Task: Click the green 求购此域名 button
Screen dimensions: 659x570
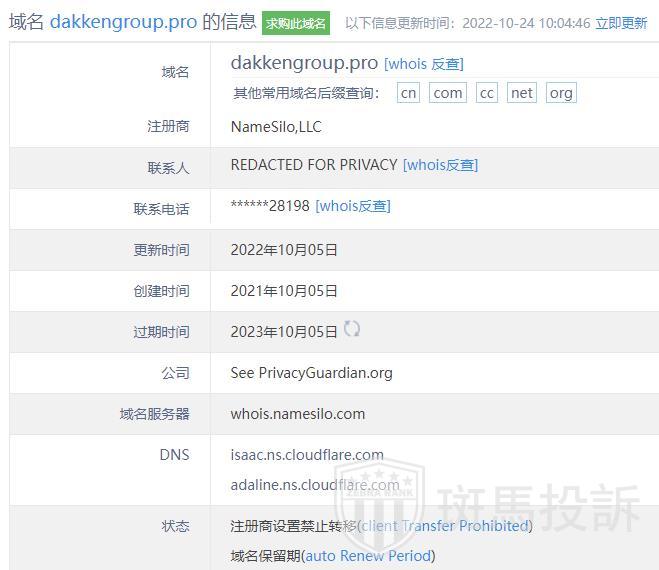Action: (296, 23)
